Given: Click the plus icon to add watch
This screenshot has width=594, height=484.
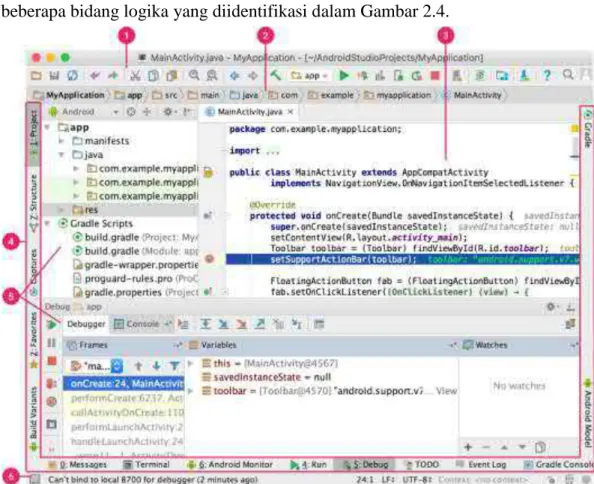Looking at the screenshot, I should click(x=468, y=447).
